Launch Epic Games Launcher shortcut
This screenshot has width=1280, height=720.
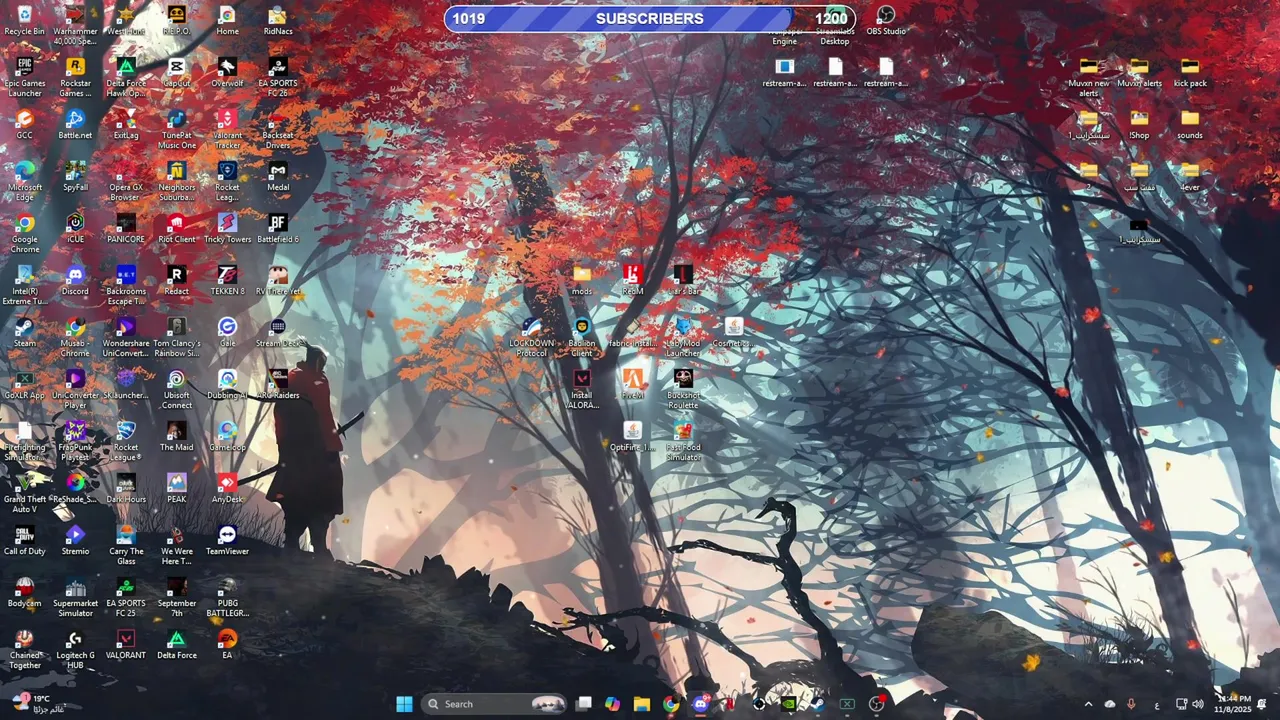click(24, 77)
